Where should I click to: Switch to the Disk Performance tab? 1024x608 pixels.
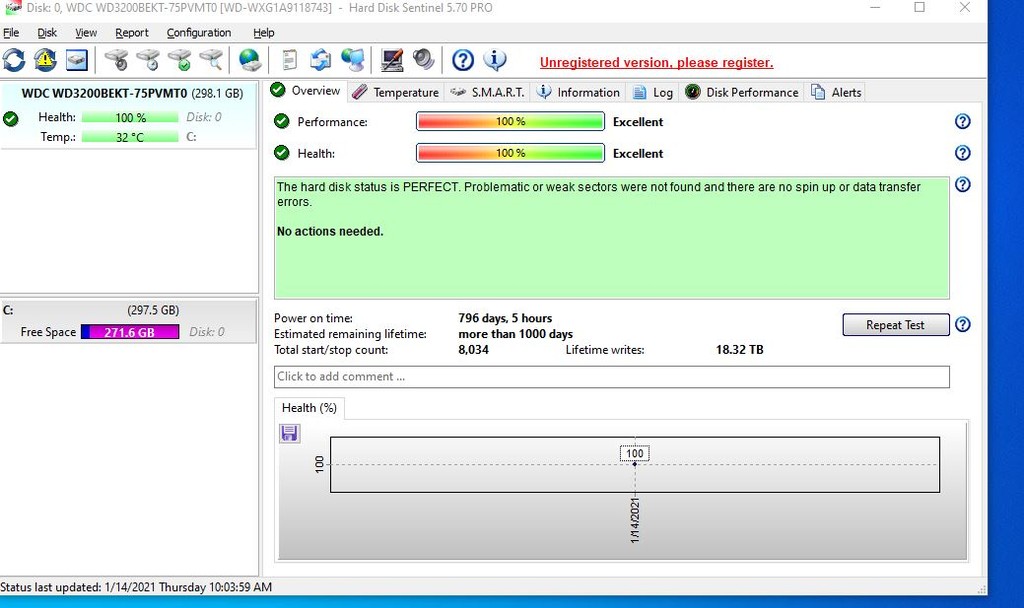[x=742, y=92]
